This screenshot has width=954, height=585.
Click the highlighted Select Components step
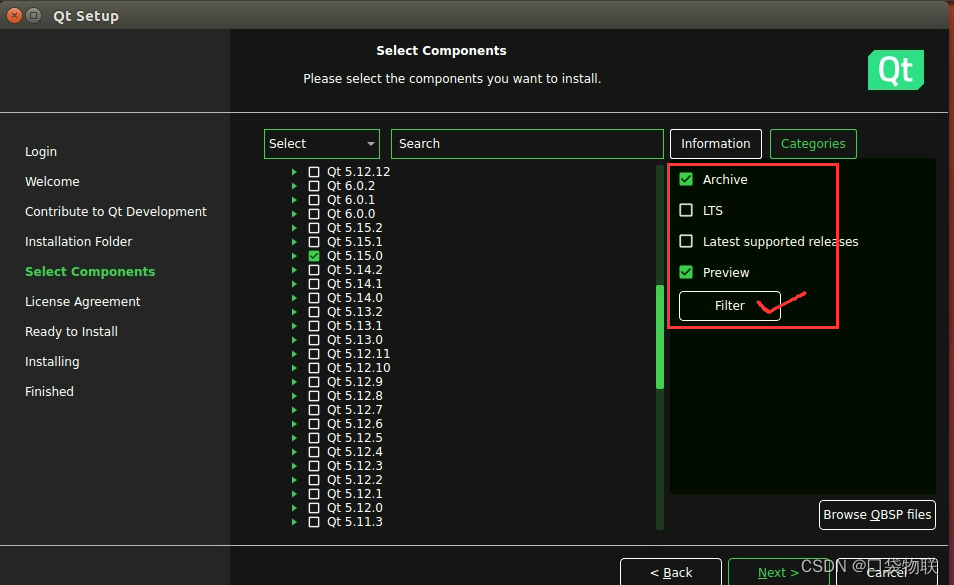[x=90, y=272]
